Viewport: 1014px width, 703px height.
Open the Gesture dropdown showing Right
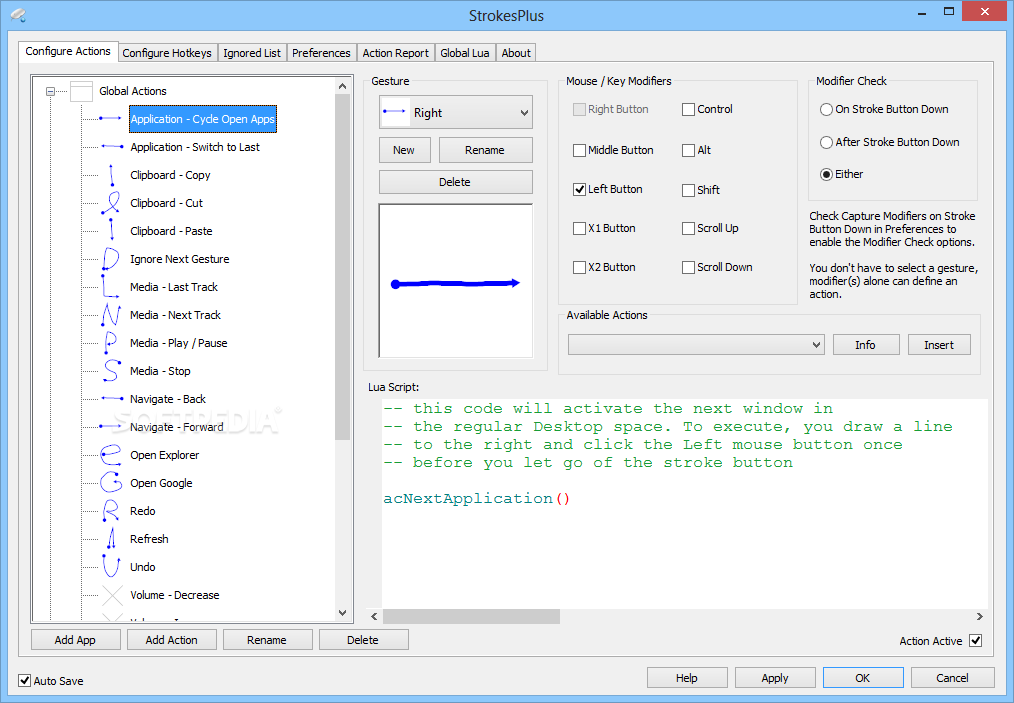(455, 113)
